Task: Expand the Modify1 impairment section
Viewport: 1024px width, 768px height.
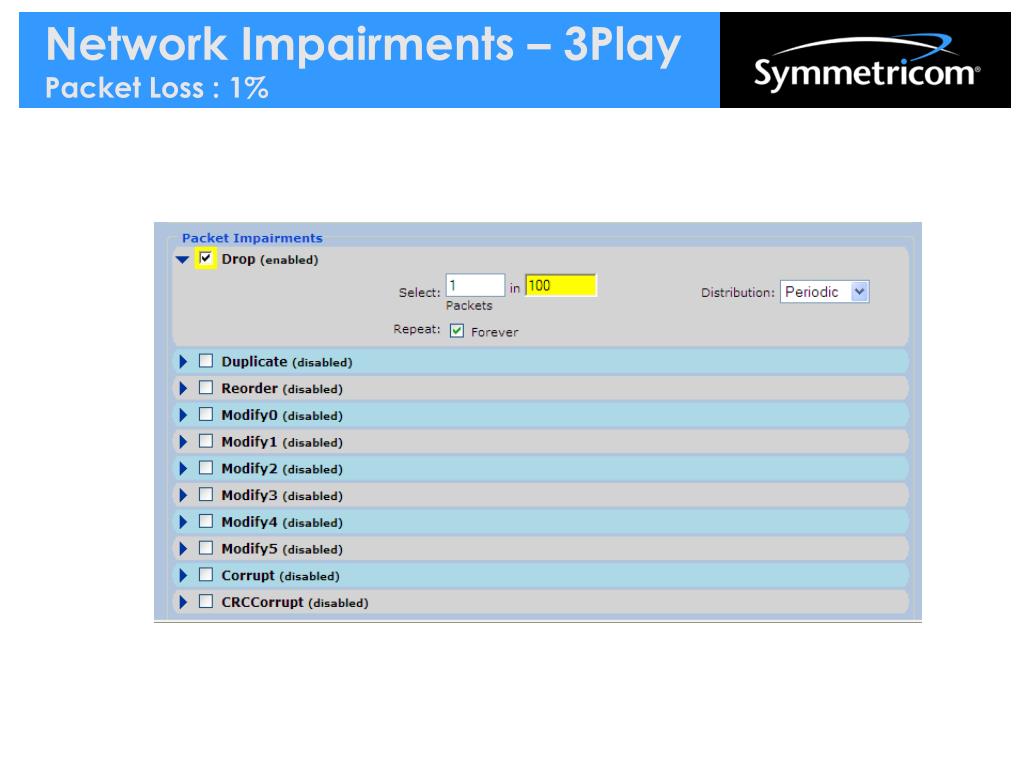Action: pyautogui.click(x=183, y=441)
